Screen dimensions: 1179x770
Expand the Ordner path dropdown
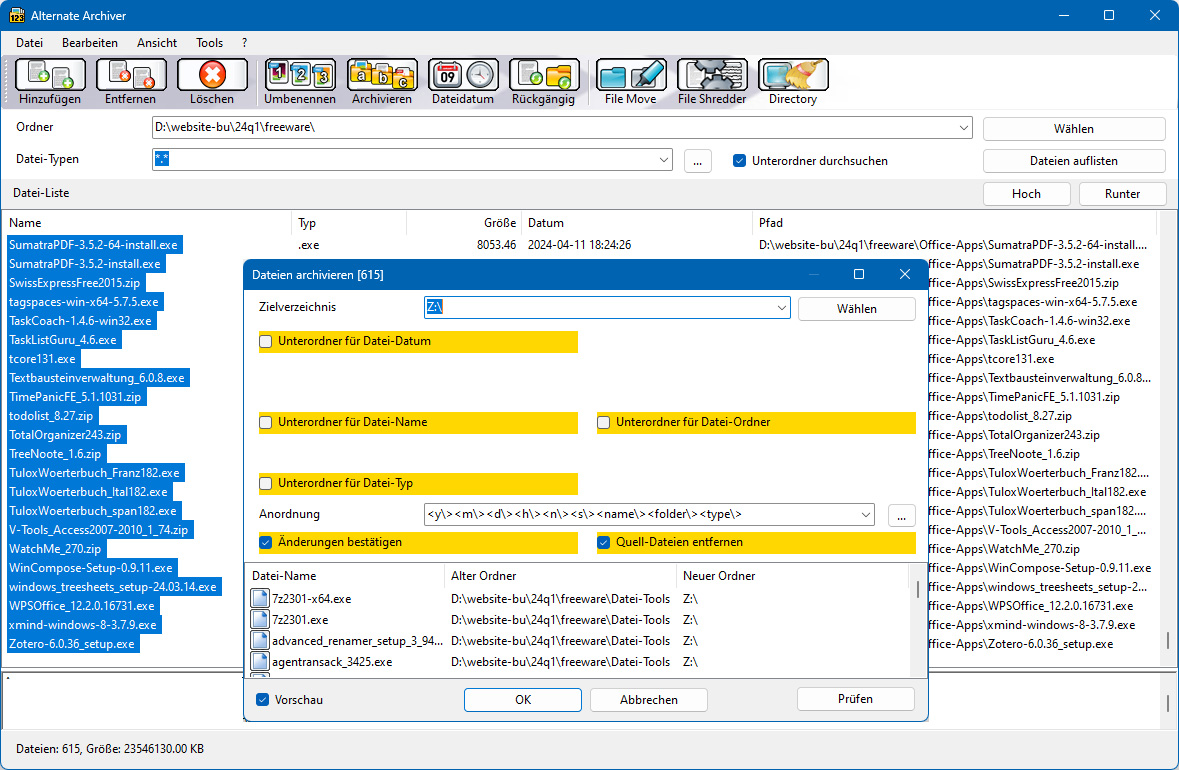pos(963,128)
